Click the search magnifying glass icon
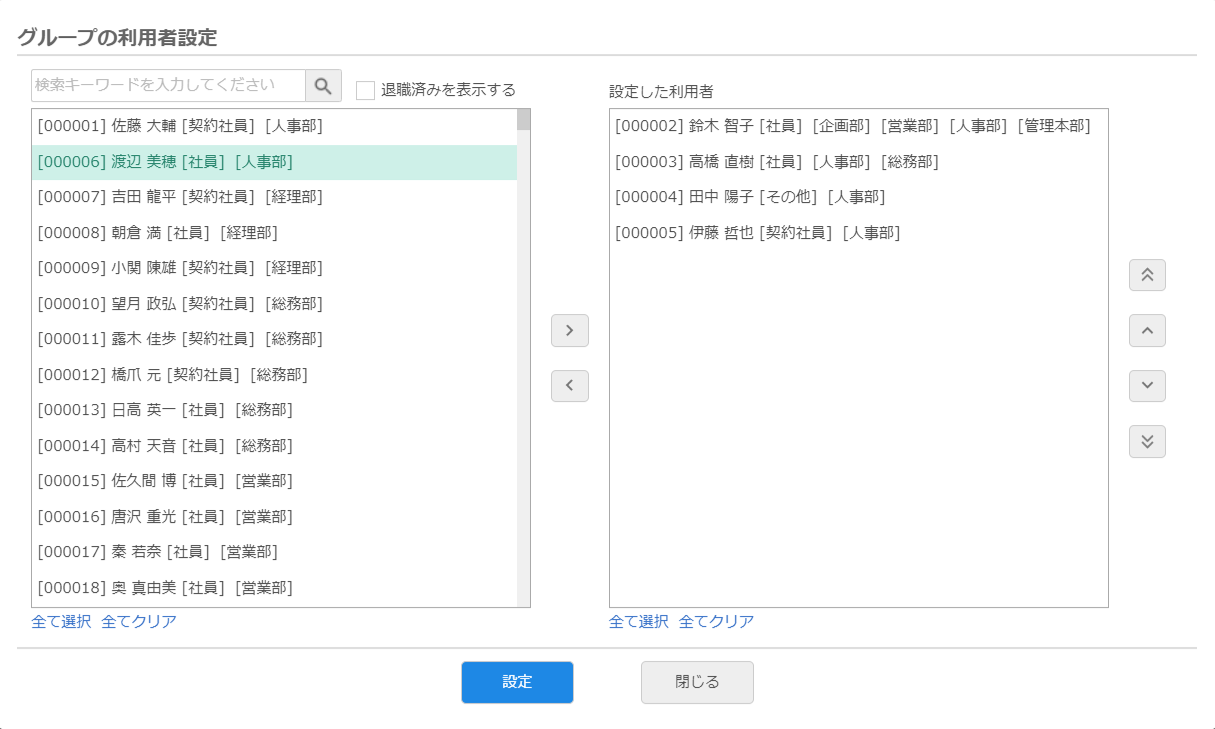This screenshot has height=729, width=1215. tap(322, 85)
